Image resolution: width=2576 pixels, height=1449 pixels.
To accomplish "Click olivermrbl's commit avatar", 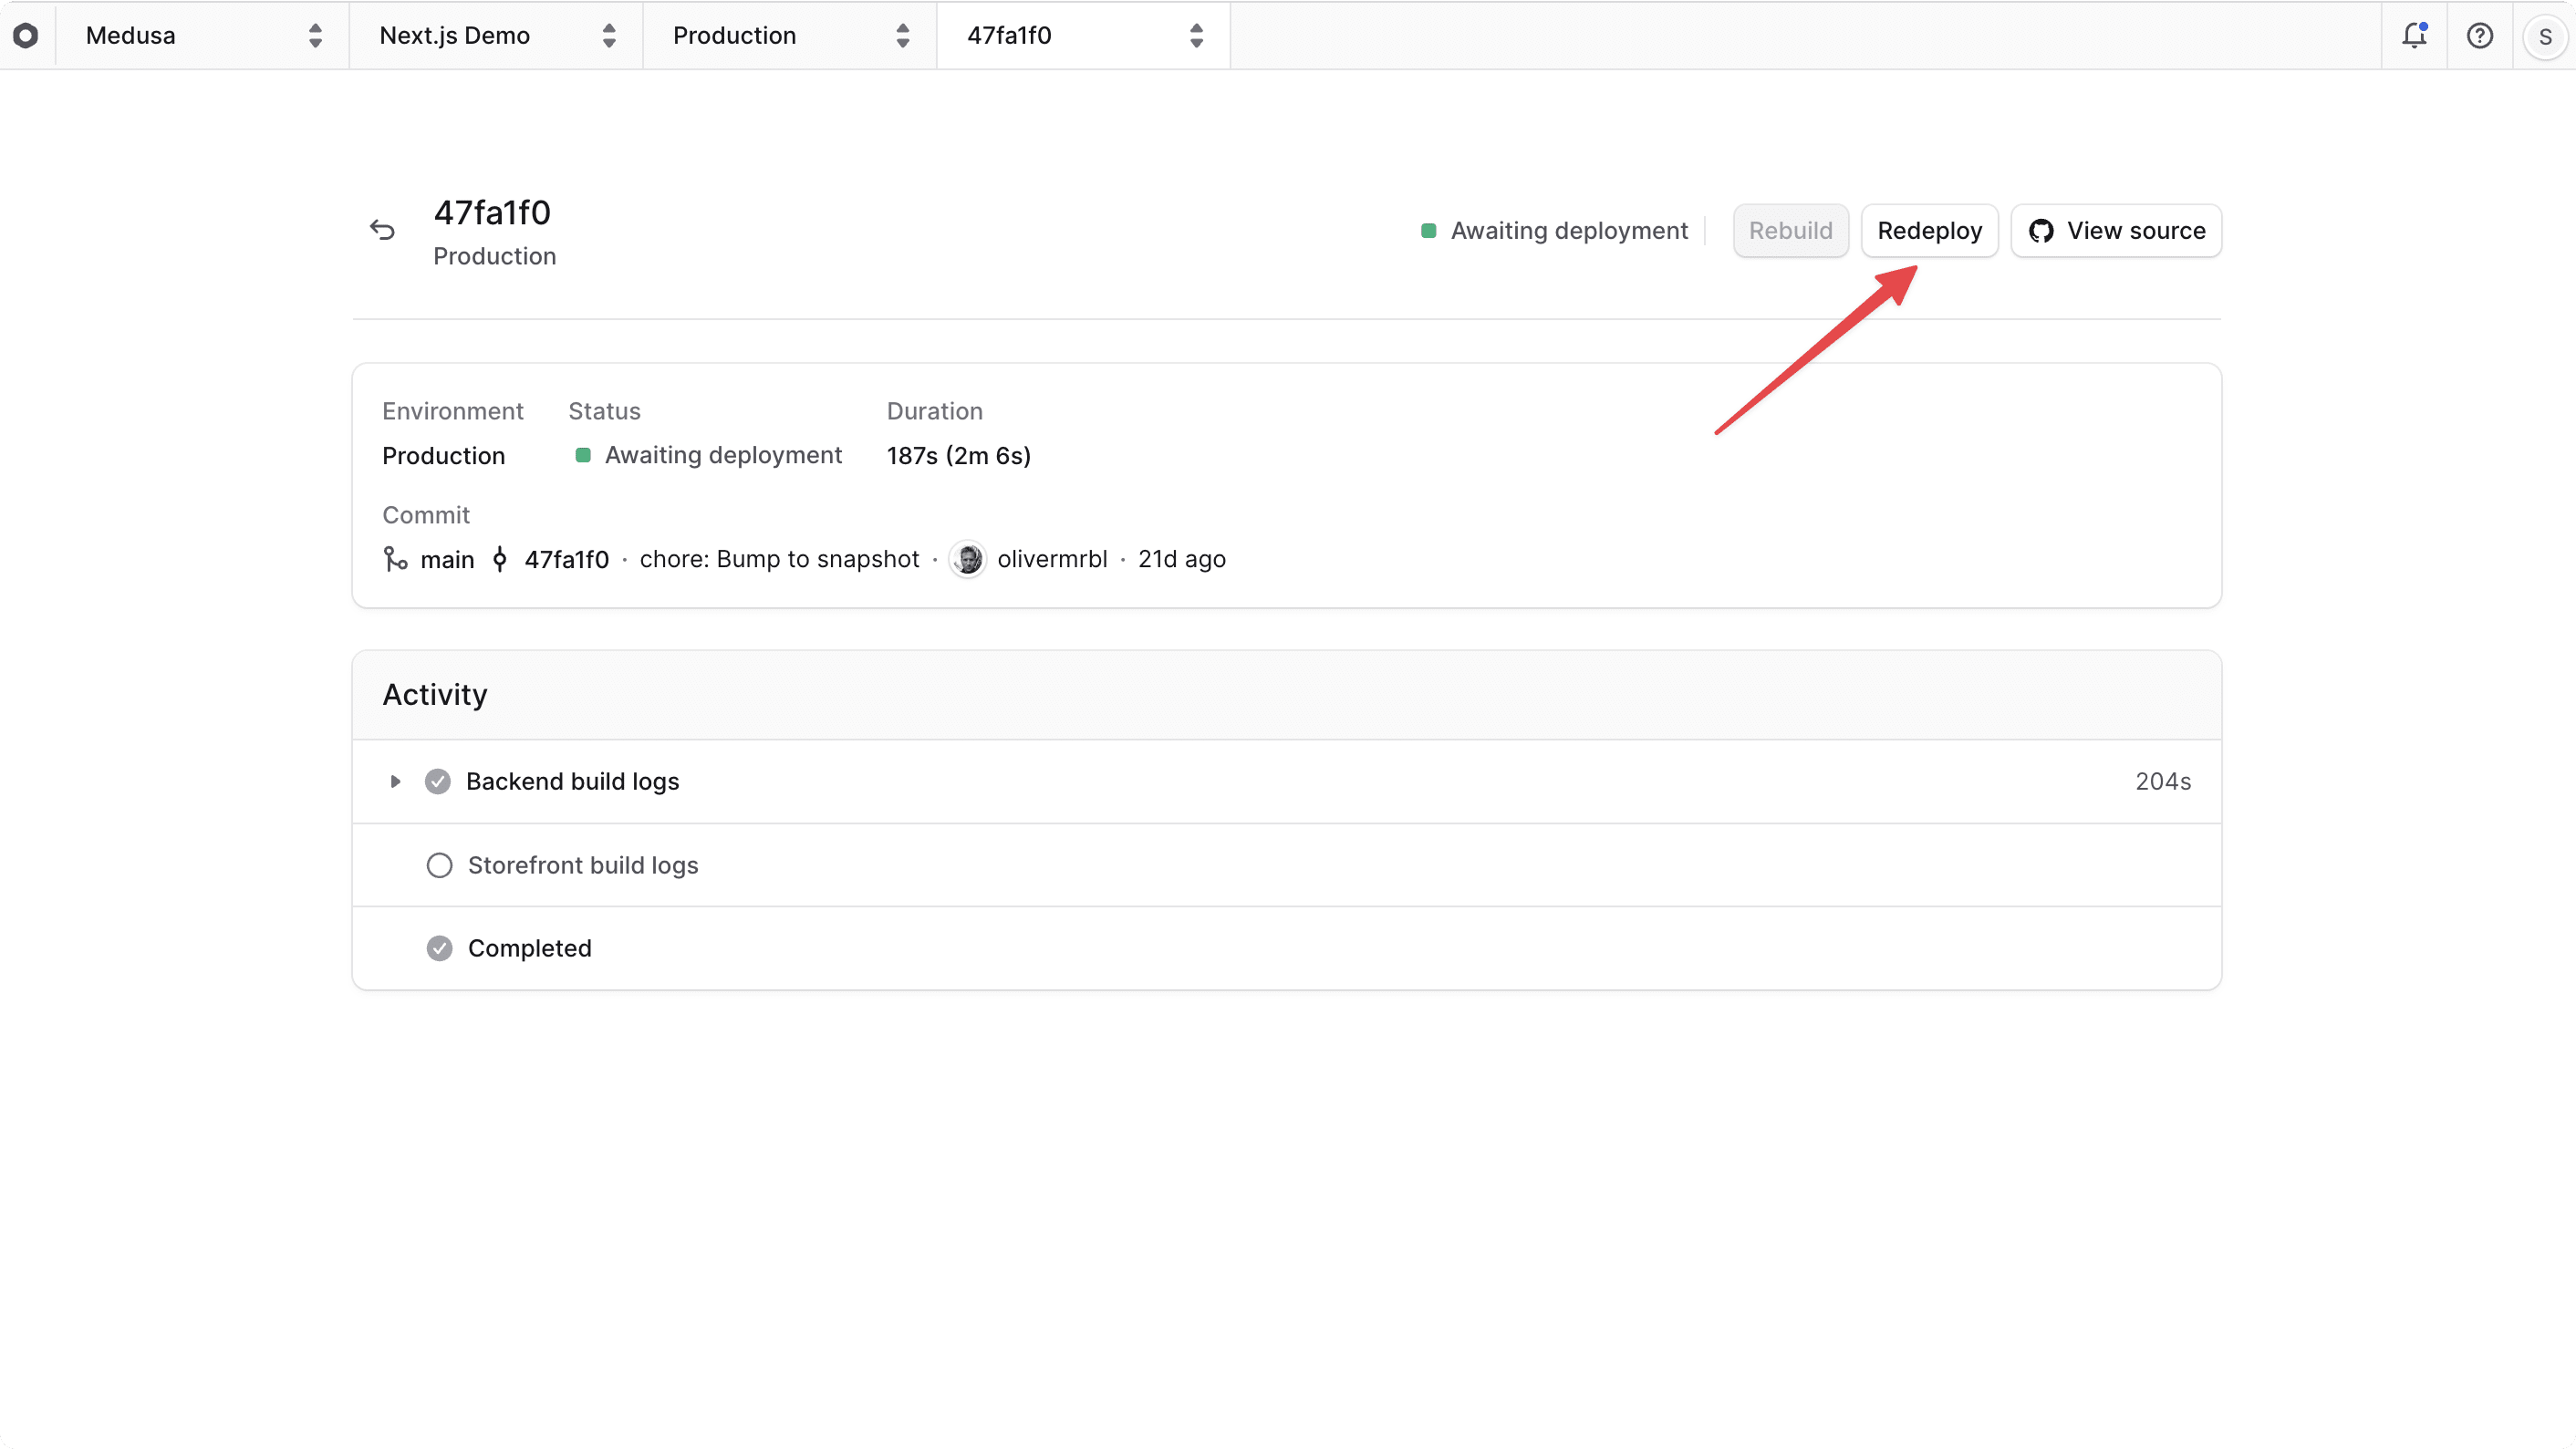I will (x=967, y=558).
